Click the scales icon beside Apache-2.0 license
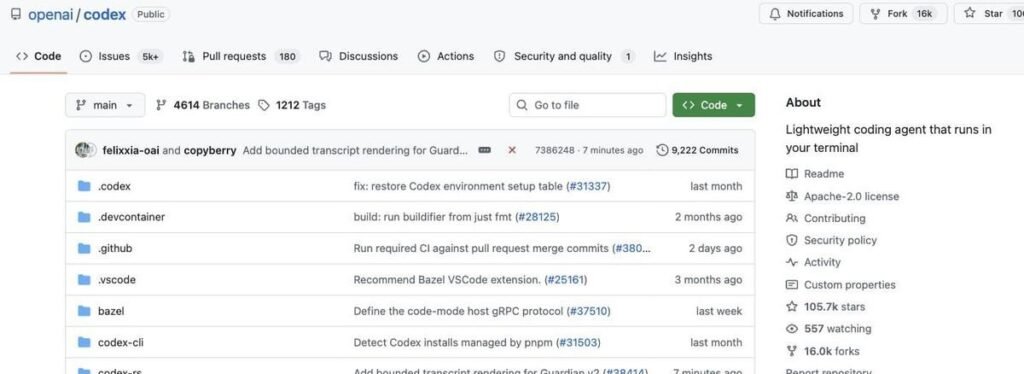Screen dimensions: 1024x374 coord(792,196)
